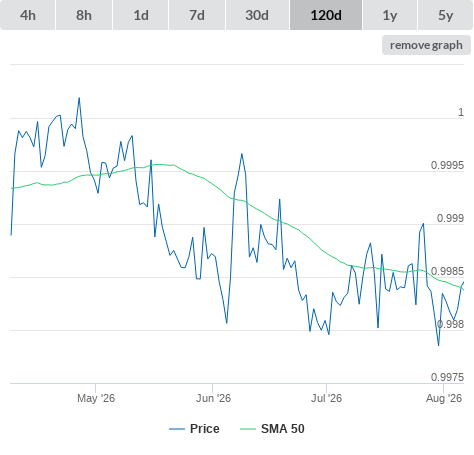The width and height of the screenshot is (474, 455).
Task: Click the 0.9975 y-axis label
Action: click(447, 377)
